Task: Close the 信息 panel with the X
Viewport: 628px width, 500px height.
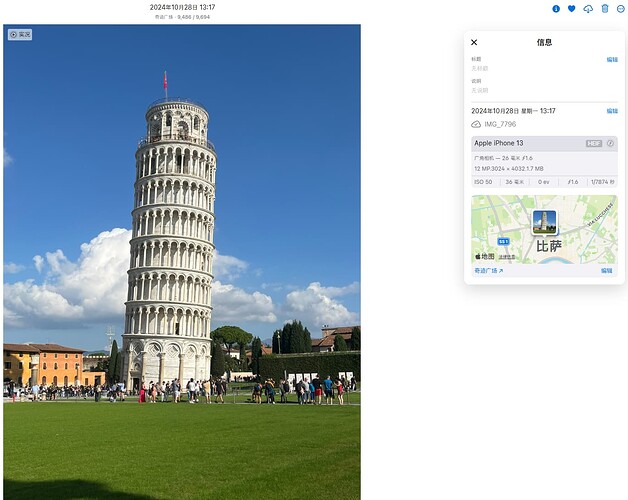Action: click(474, 42)
